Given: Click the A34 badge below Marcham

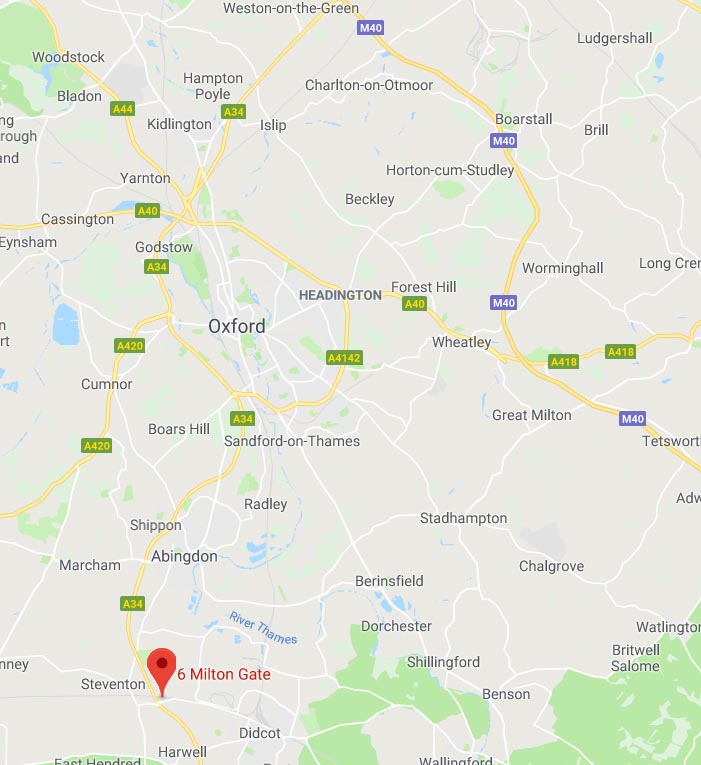Looking at the screenshot, I should click(132, 604).
